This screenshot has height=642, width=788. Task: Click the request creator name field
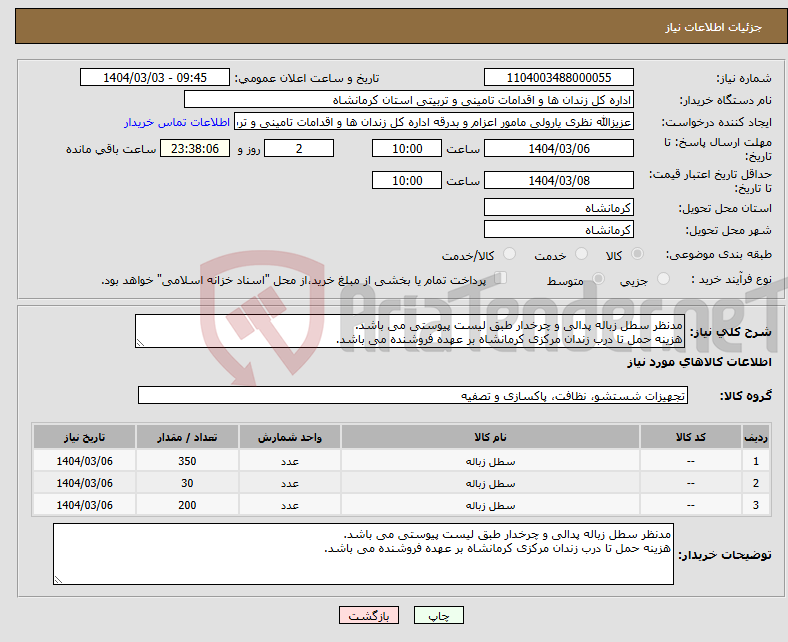[x=434, y=122]
